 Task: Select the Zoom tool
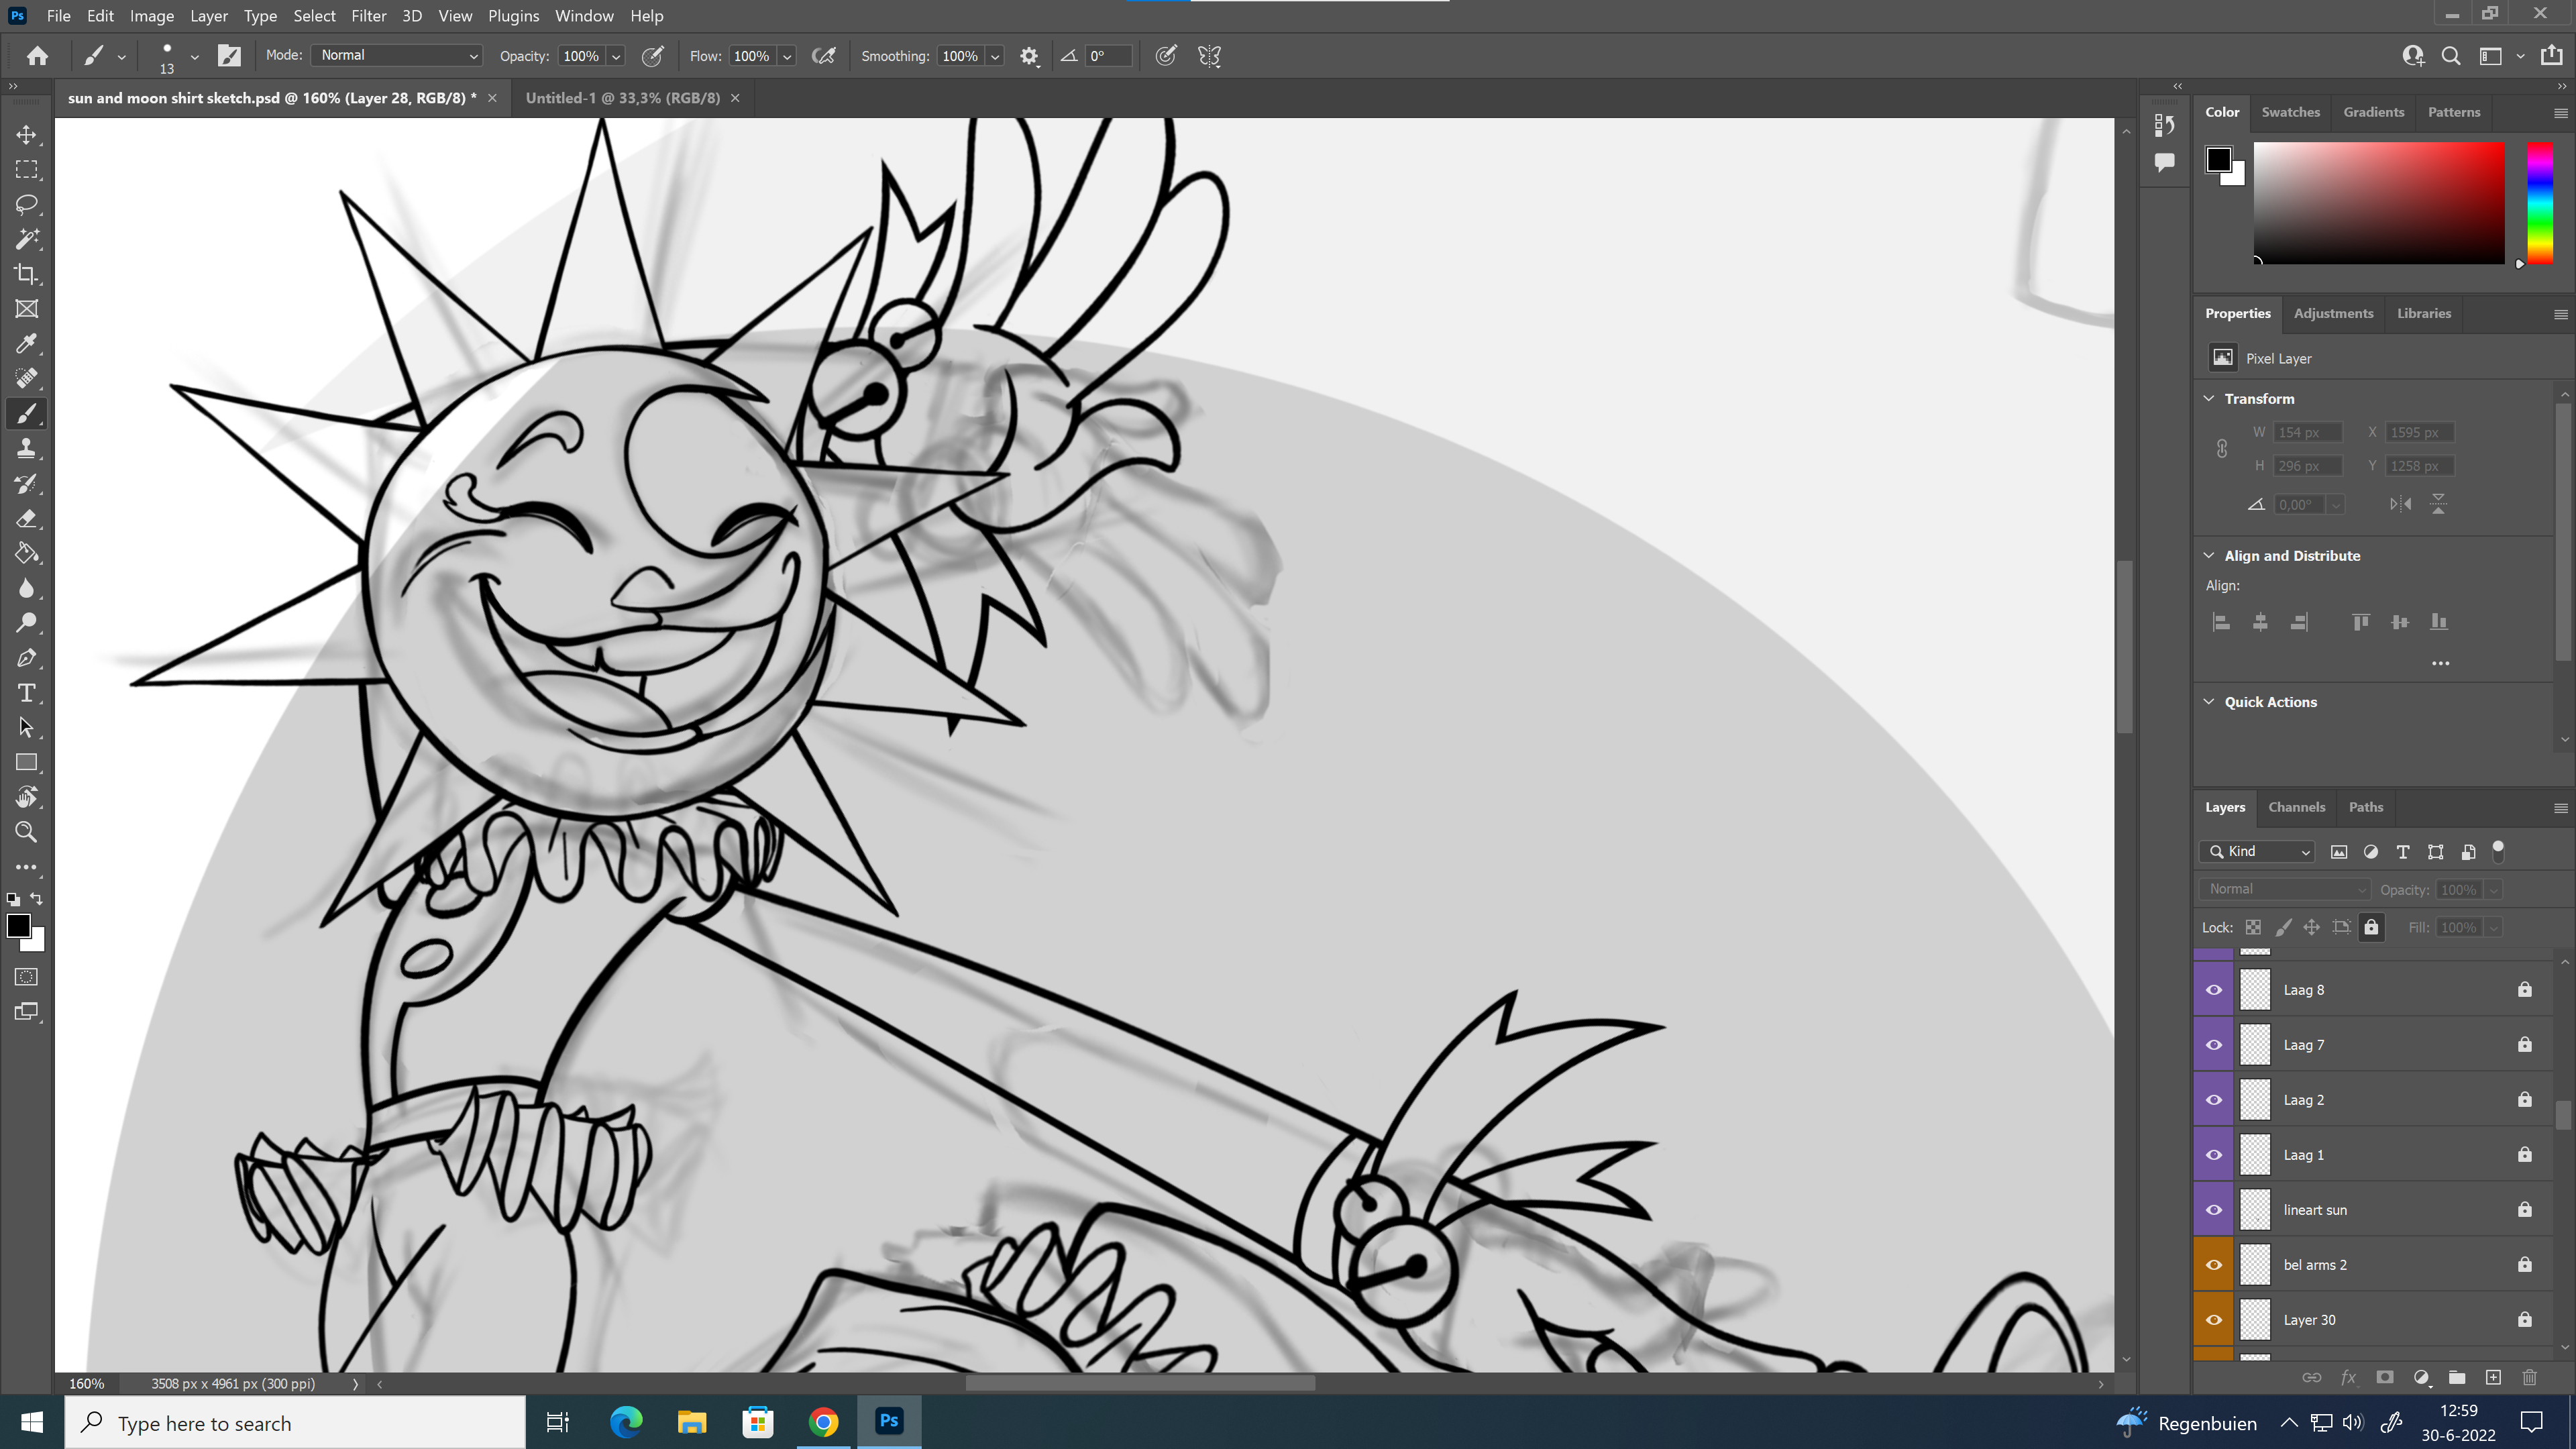click(x=27, y=832)
